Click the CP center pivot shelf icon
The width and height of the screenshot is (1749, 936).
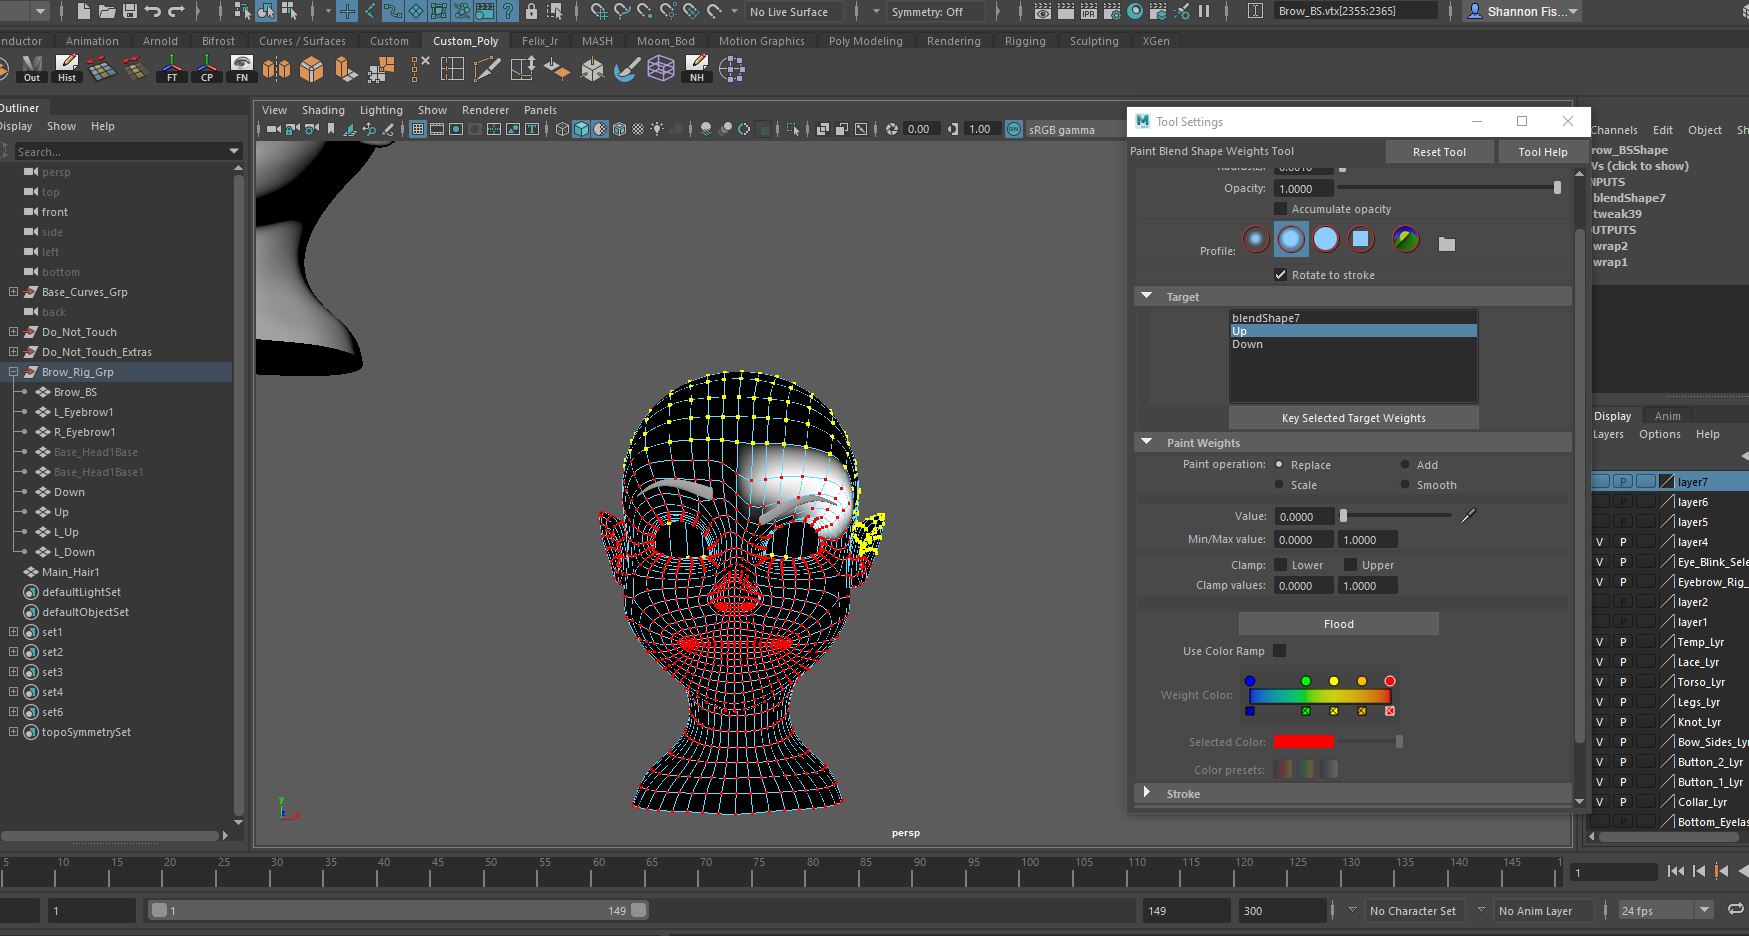click(207, 68)
